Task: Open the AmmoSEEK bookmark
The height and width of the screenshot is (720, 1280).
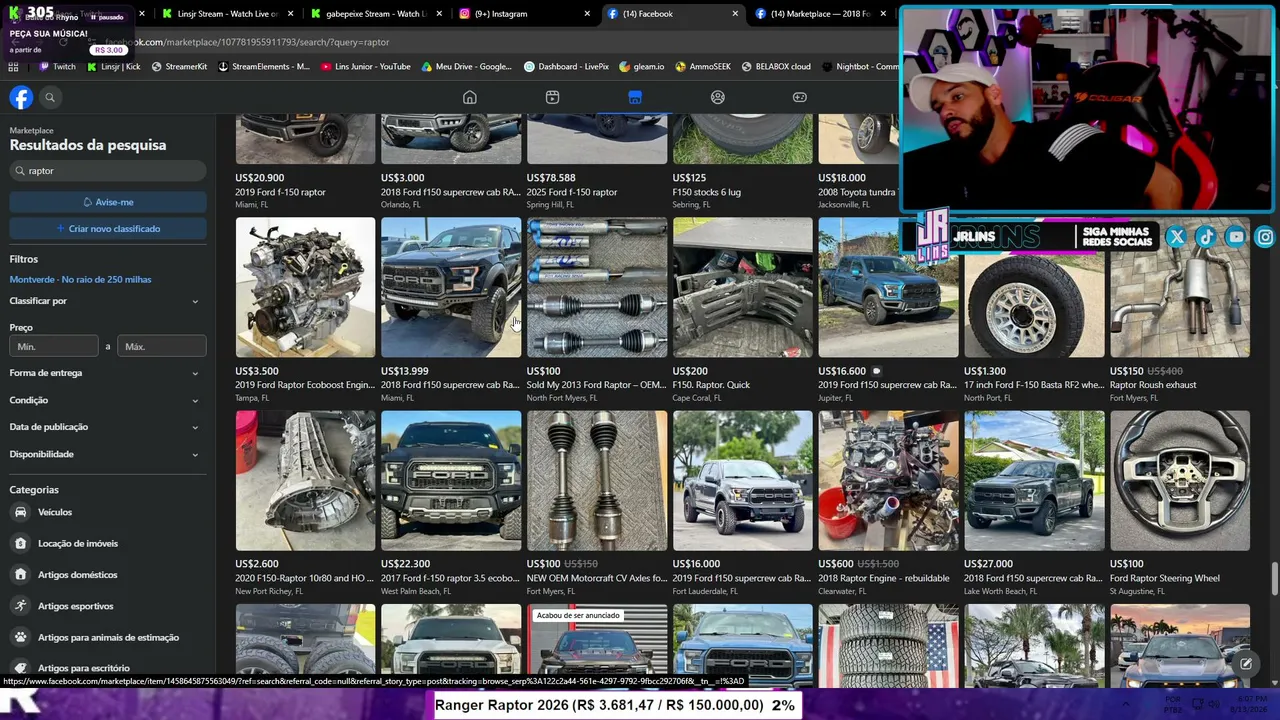Action: click(703, 67)
